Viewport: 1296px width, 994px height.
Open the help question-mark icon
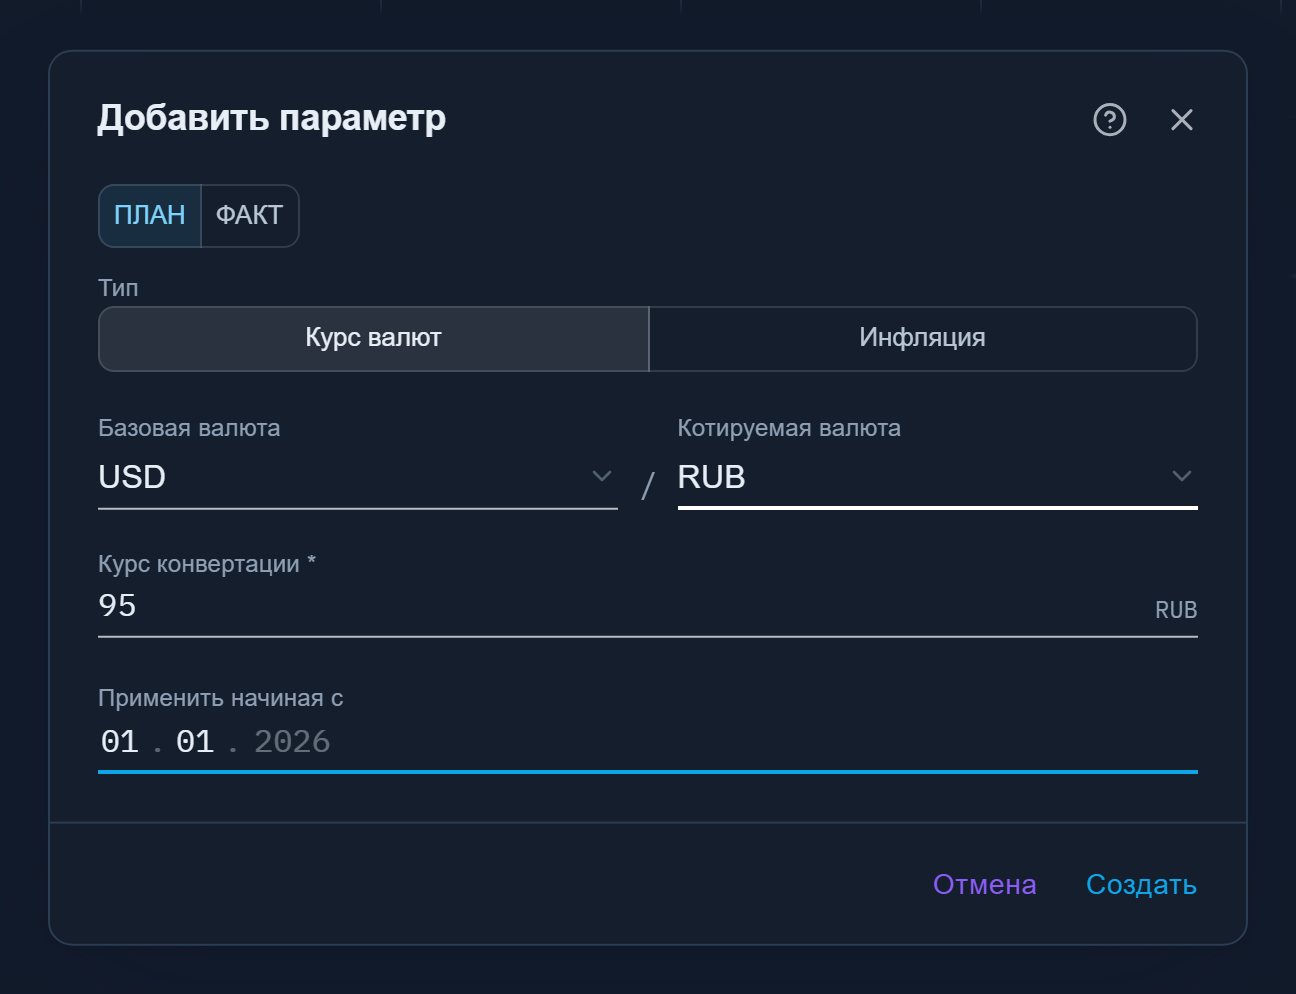point(1110,120)
